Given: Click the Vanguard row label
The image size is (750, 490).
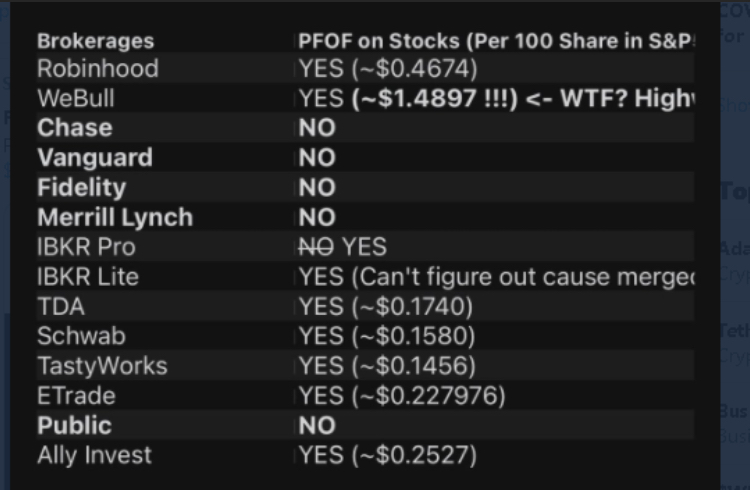Looking at the screenshot, I should tap(95, 158).
